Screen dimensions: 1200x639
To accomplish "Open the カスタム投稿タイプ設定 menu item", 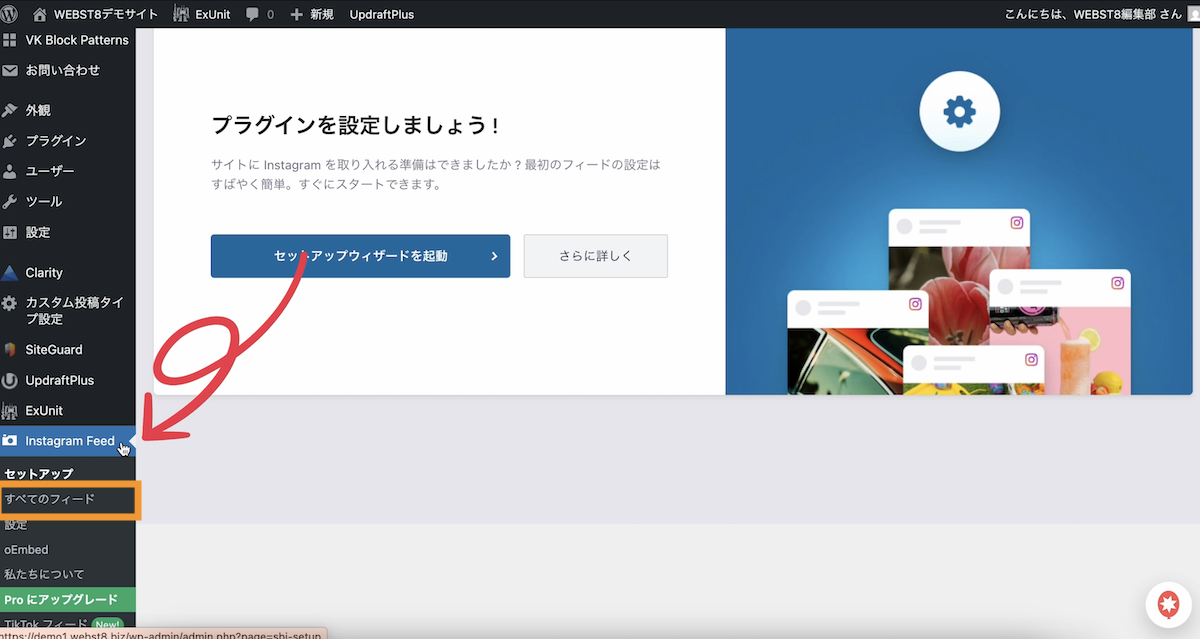I will pos(73,310).
